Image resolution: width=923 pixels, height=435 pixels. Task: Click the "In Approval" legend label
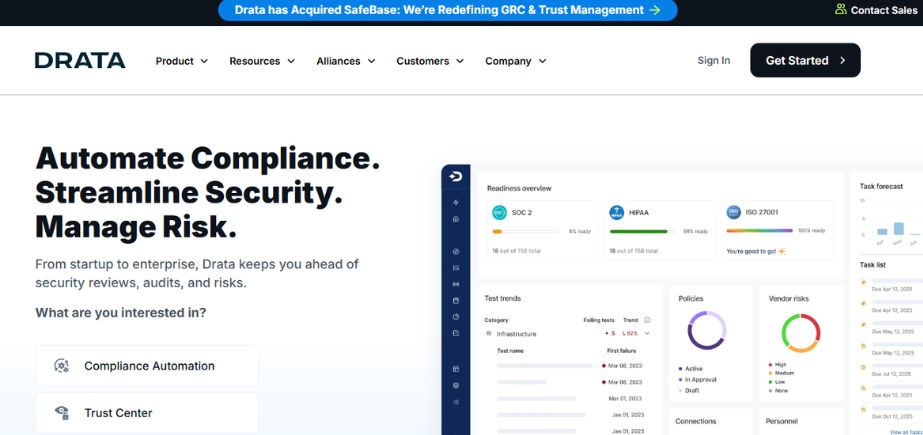pos(700,380)
